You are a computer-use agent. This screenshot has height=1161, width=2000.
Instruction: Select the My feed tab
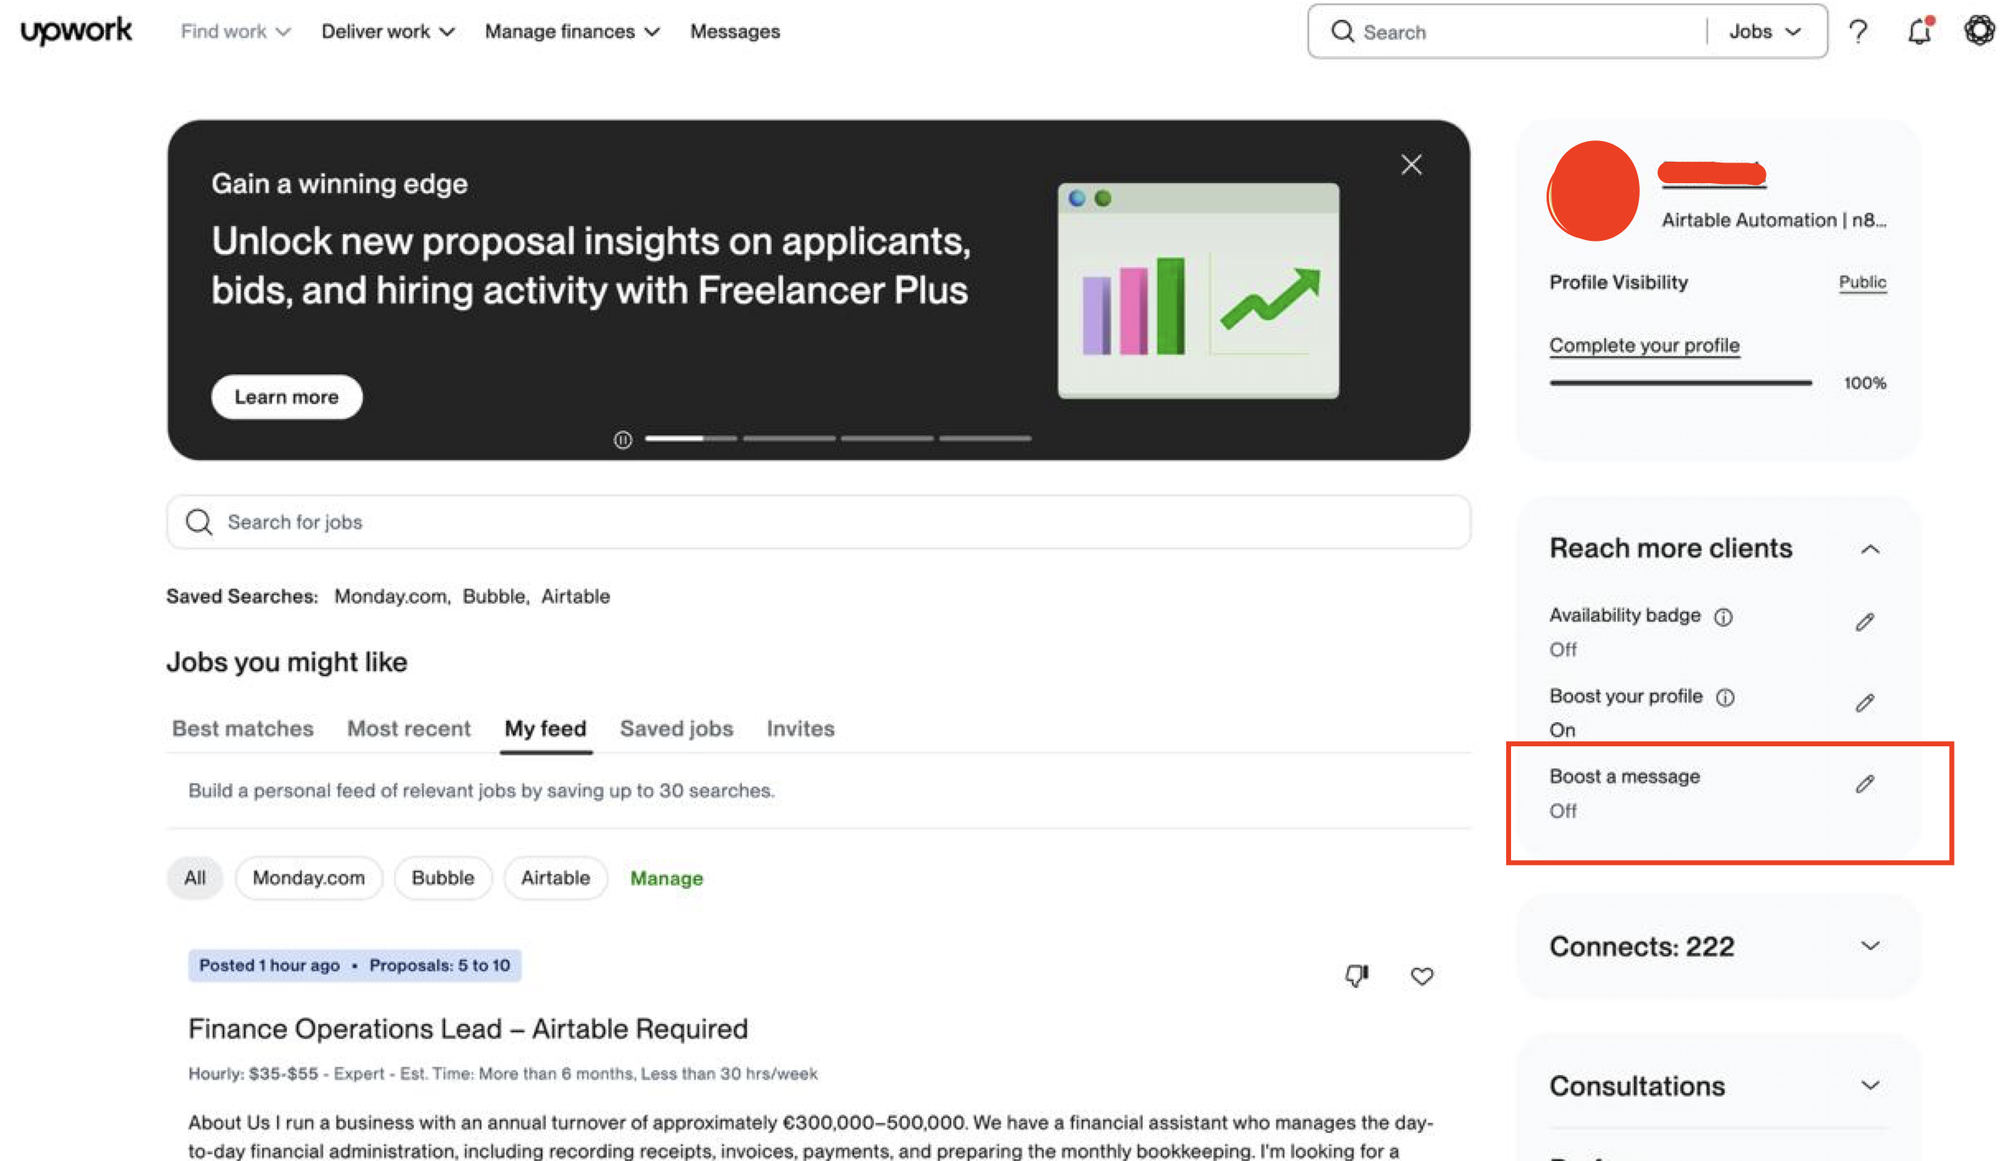tap(545, 729)
